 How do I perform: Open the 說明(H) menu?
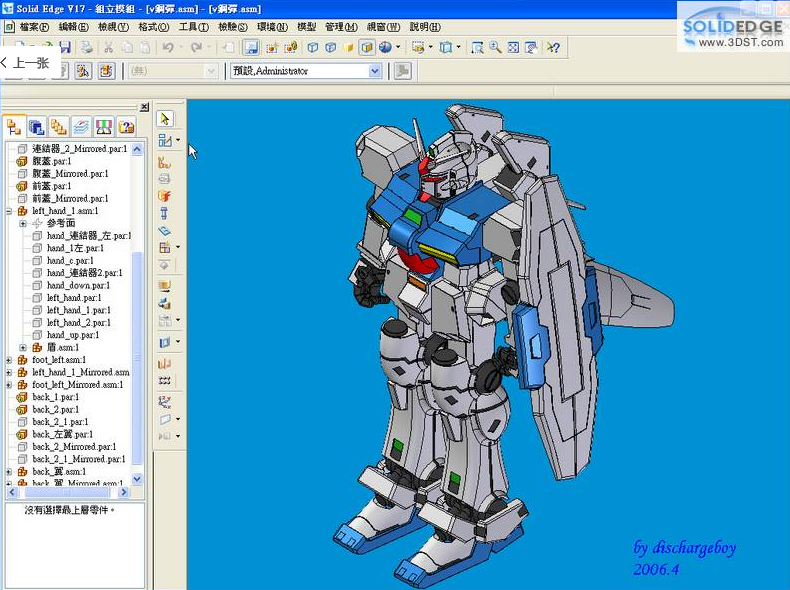425,27
